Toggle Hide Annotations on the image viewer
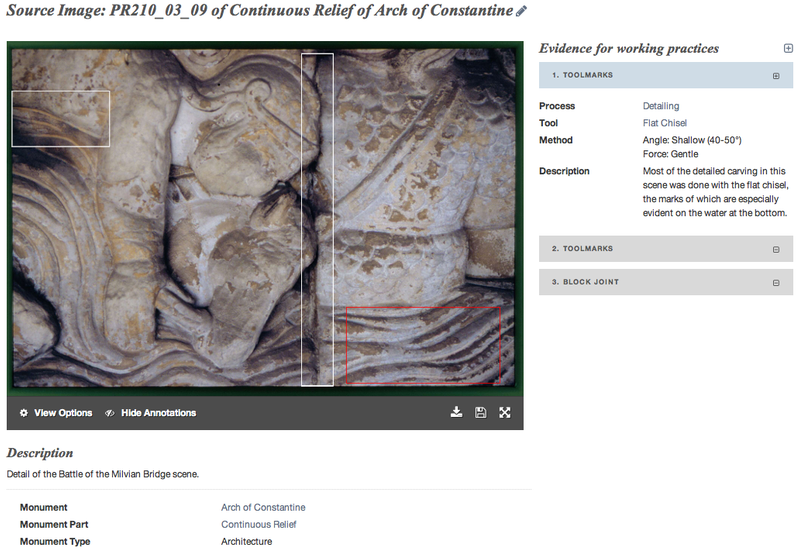 [151, 413]
